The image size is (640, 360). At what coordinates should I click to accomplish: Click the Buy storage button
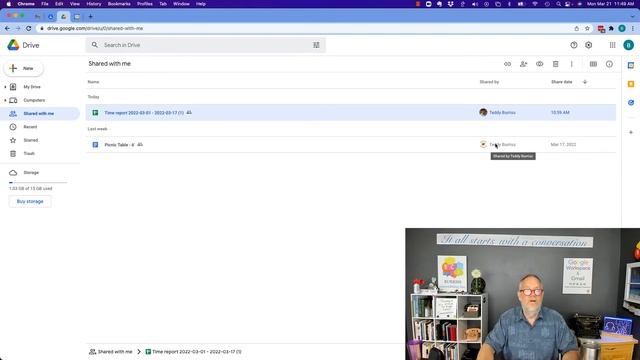pyautogui.click(x=30, y=201)
